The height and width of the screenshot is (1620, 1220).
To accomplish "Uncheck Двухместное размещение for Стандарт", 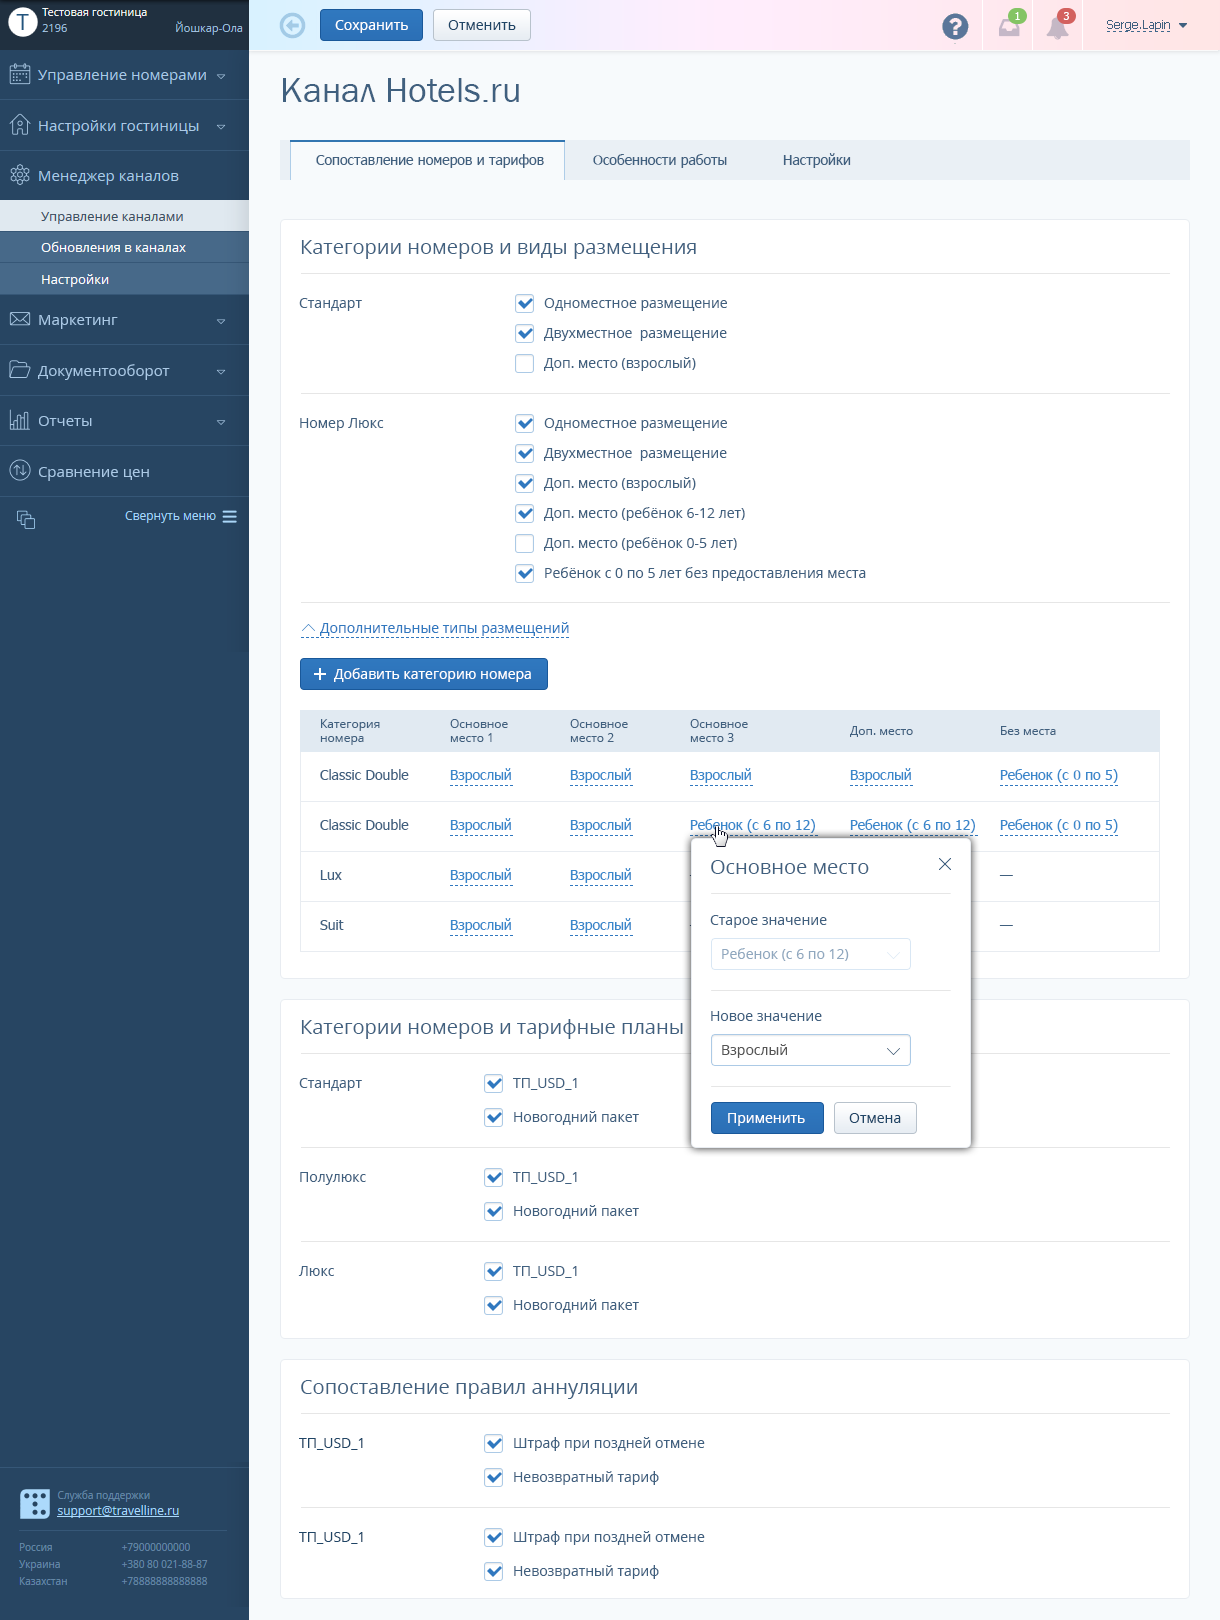I will (524, 333).
